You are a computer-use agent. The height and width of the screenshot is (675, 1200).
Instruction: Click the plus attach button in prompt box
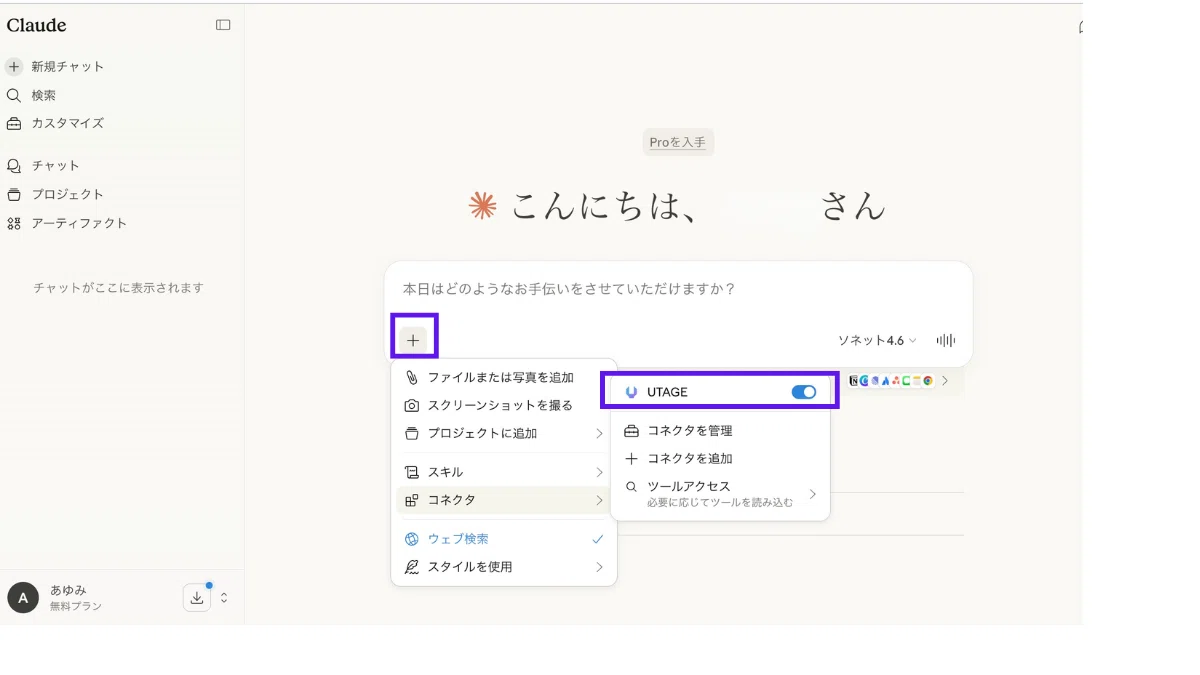[413, 340]
